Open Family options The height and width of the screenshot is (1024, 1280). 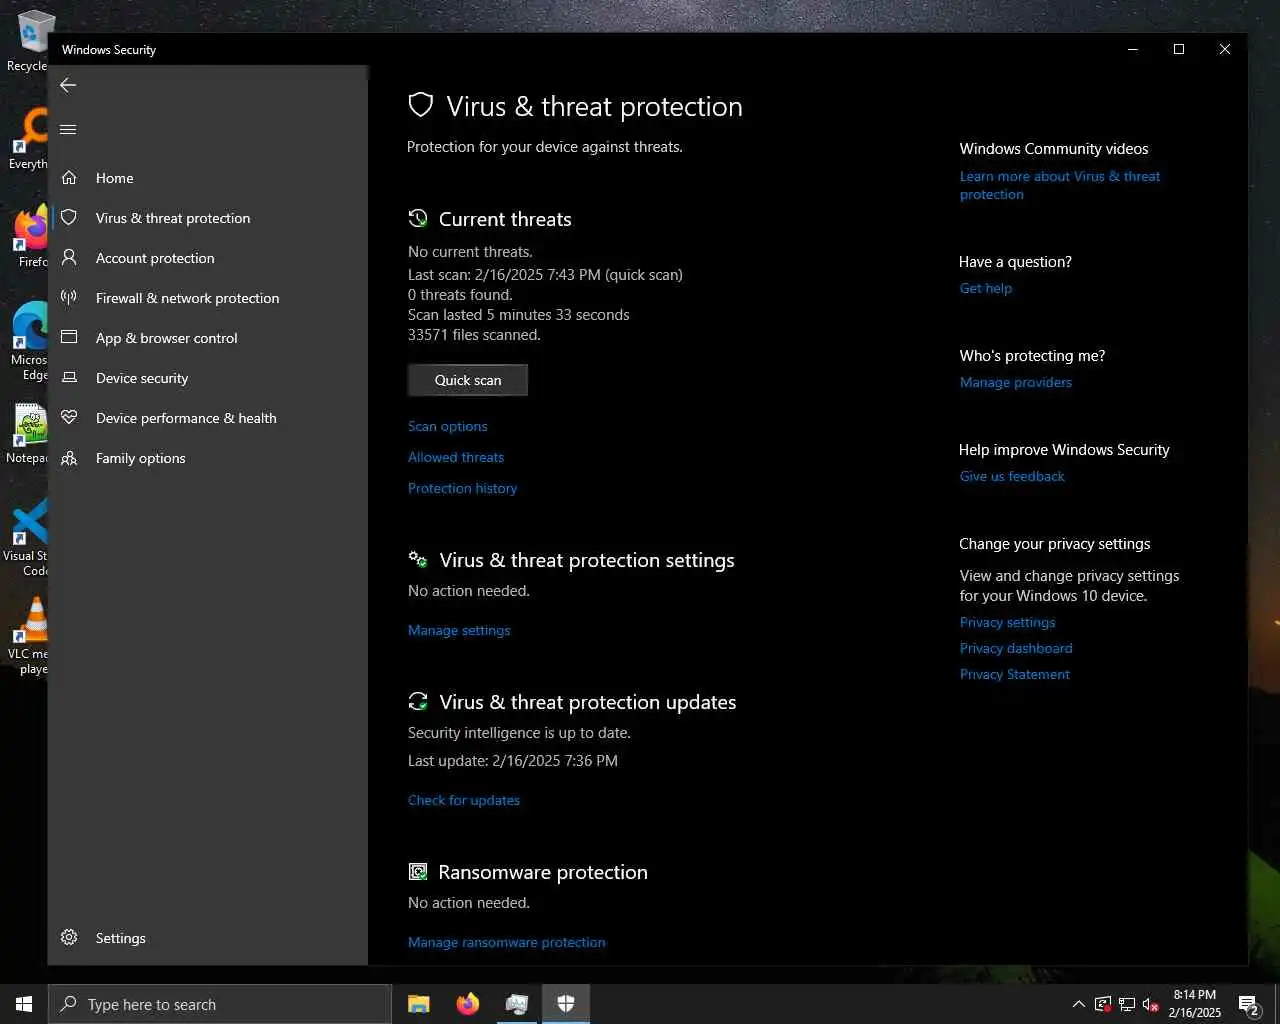[x=208, y=458]
